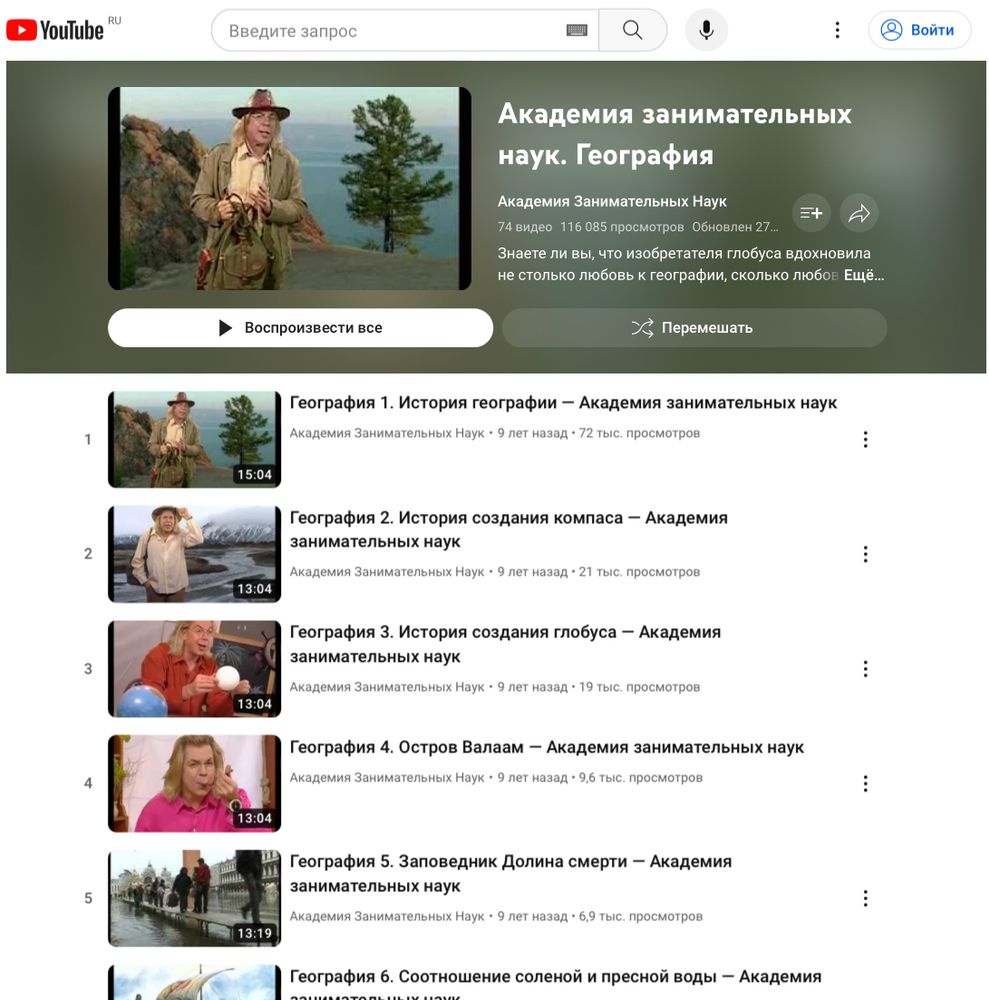Click channel name under География 1 video

[x=387, y=433]
